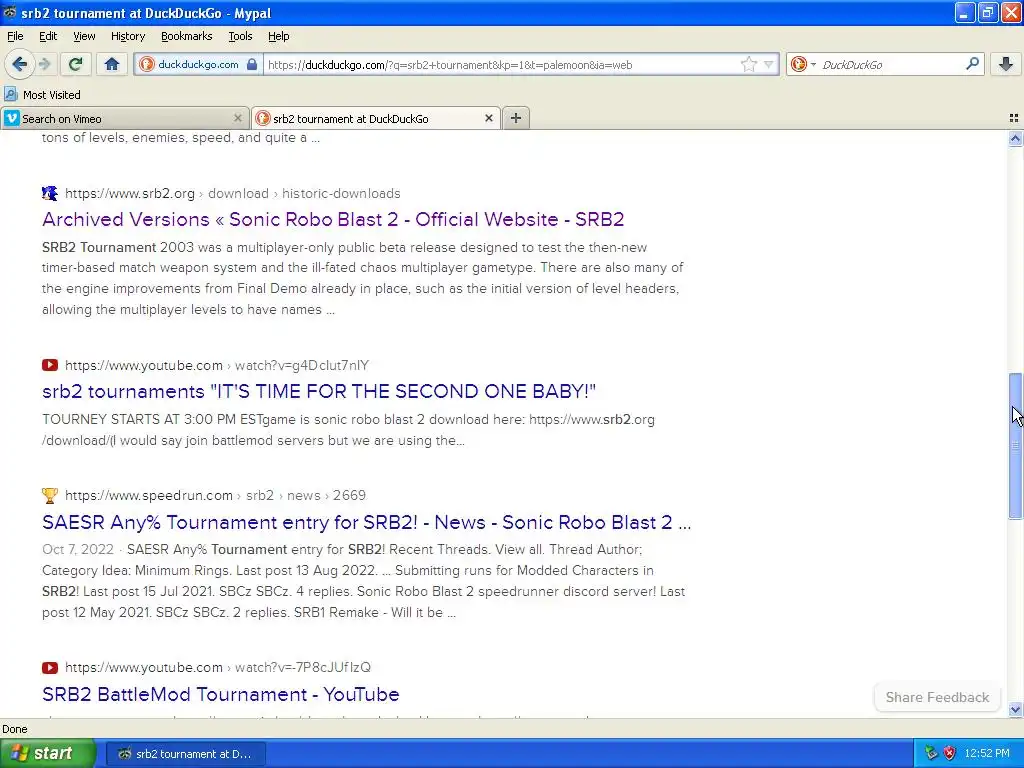
Task: Open the Help menu
Action: (x=278, y=36)
